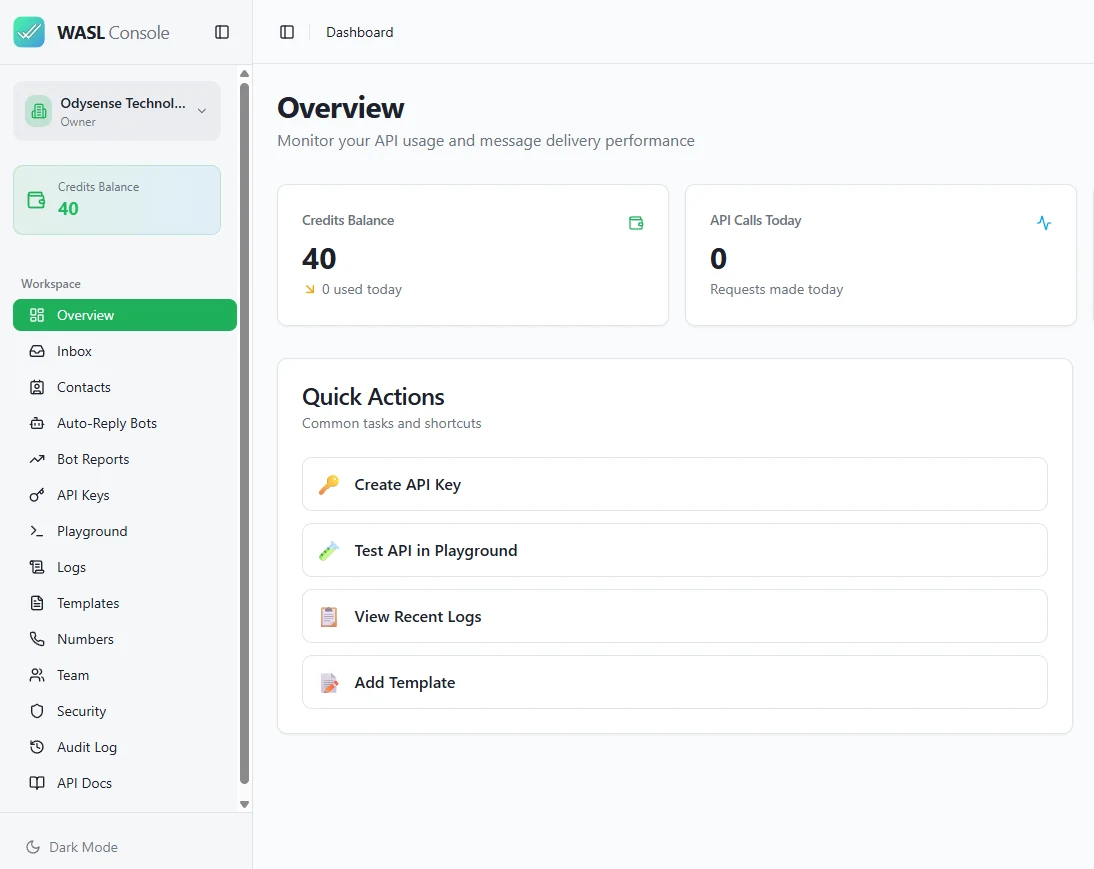This screenshot has height=869, width=1094.
Task: Open Security settings in sidebar
Action: click(x=125, y=711)
